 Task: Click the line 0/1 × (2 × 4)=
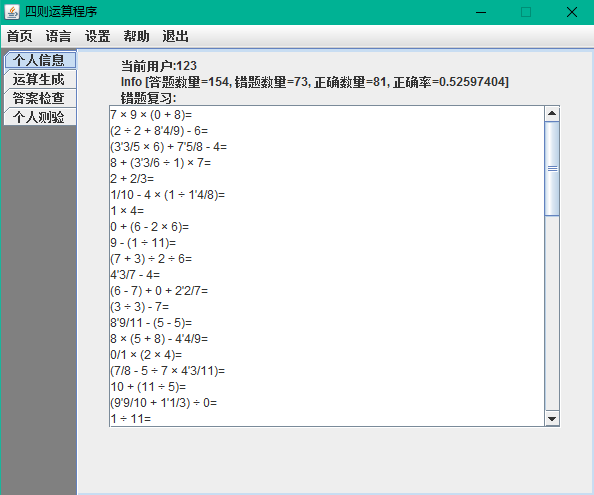click(146, 355)
